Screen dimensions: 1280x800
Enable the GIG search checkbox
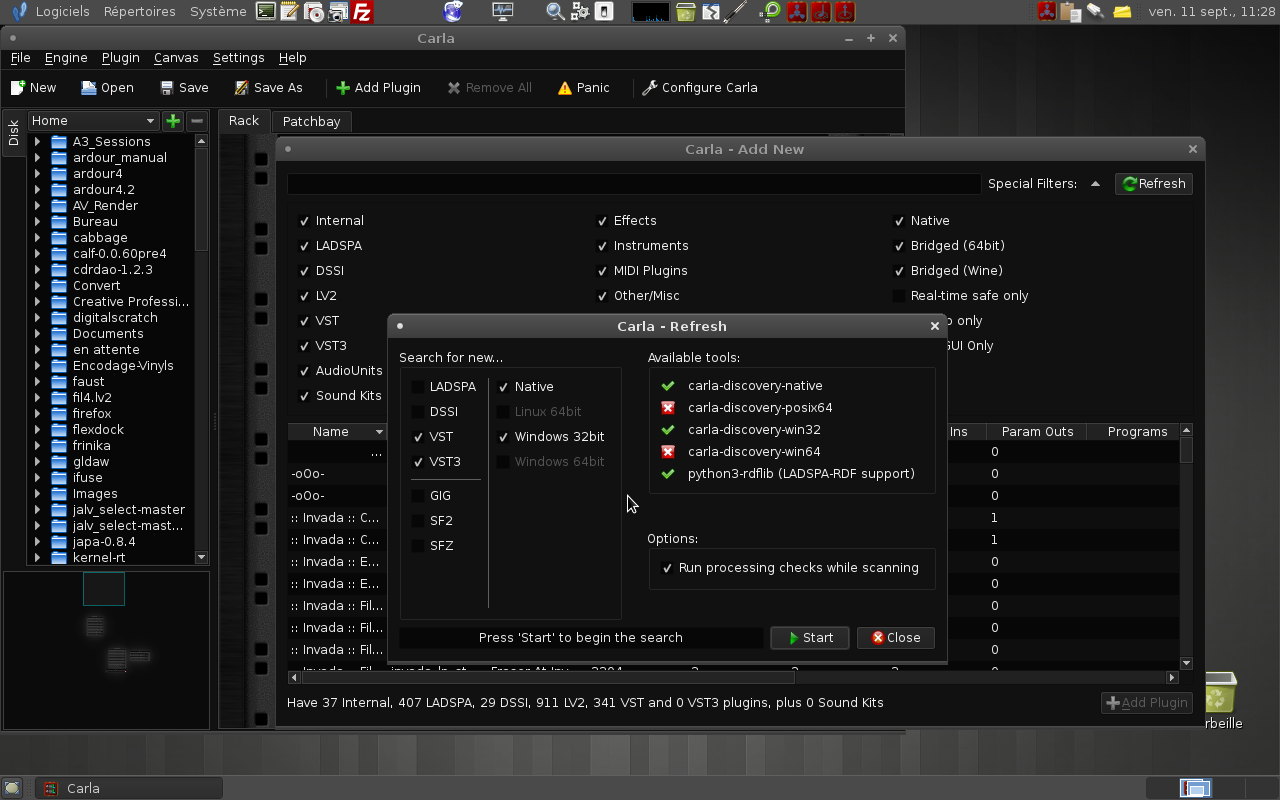[418, 496]
